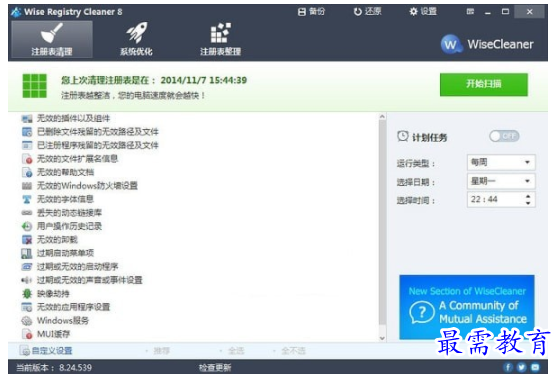Click the clock icon beside 计划任务
Viewport: 559px width, 374px height.
click(403, 136)
